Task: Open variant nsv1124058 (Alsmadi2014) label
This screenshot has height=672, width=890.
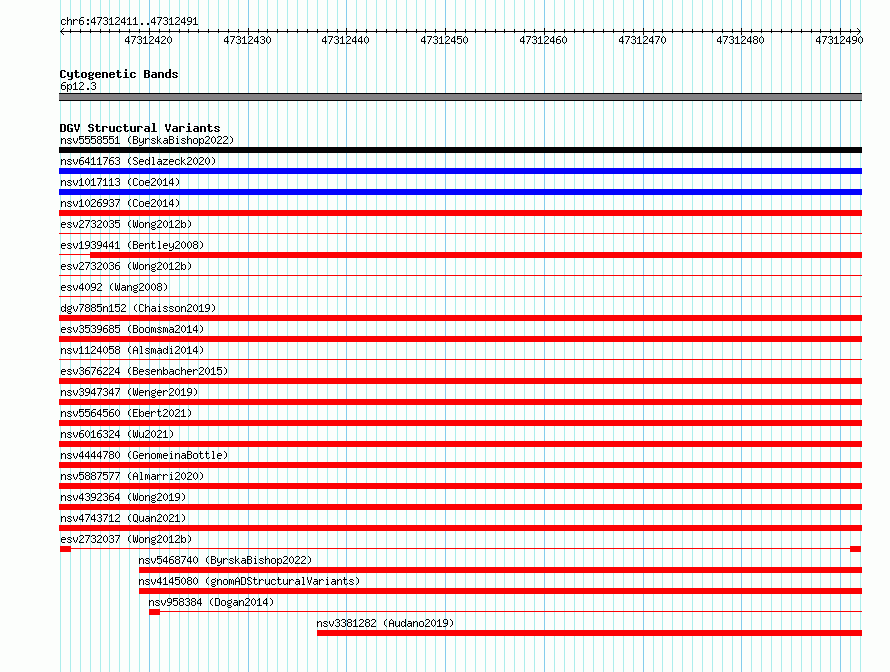Action: pos(132,350)
